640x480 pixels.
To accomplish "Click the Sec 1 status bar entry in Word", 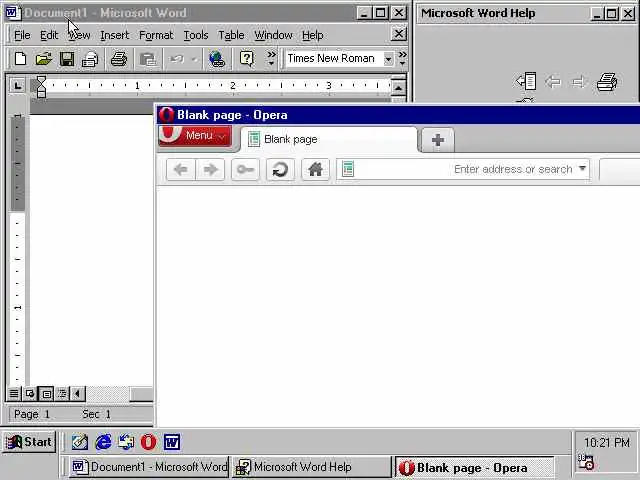I will point(96,414).
